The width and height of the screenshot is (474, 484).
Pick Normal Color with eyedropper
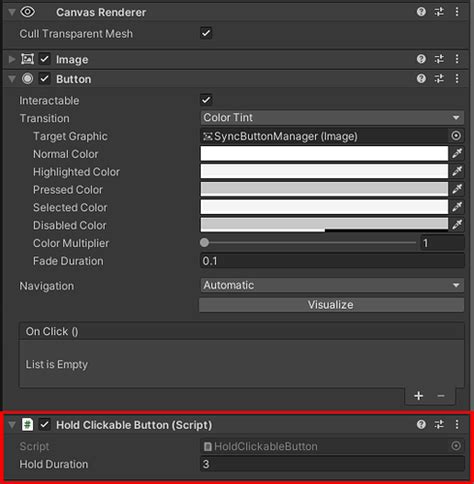point(457,154)
